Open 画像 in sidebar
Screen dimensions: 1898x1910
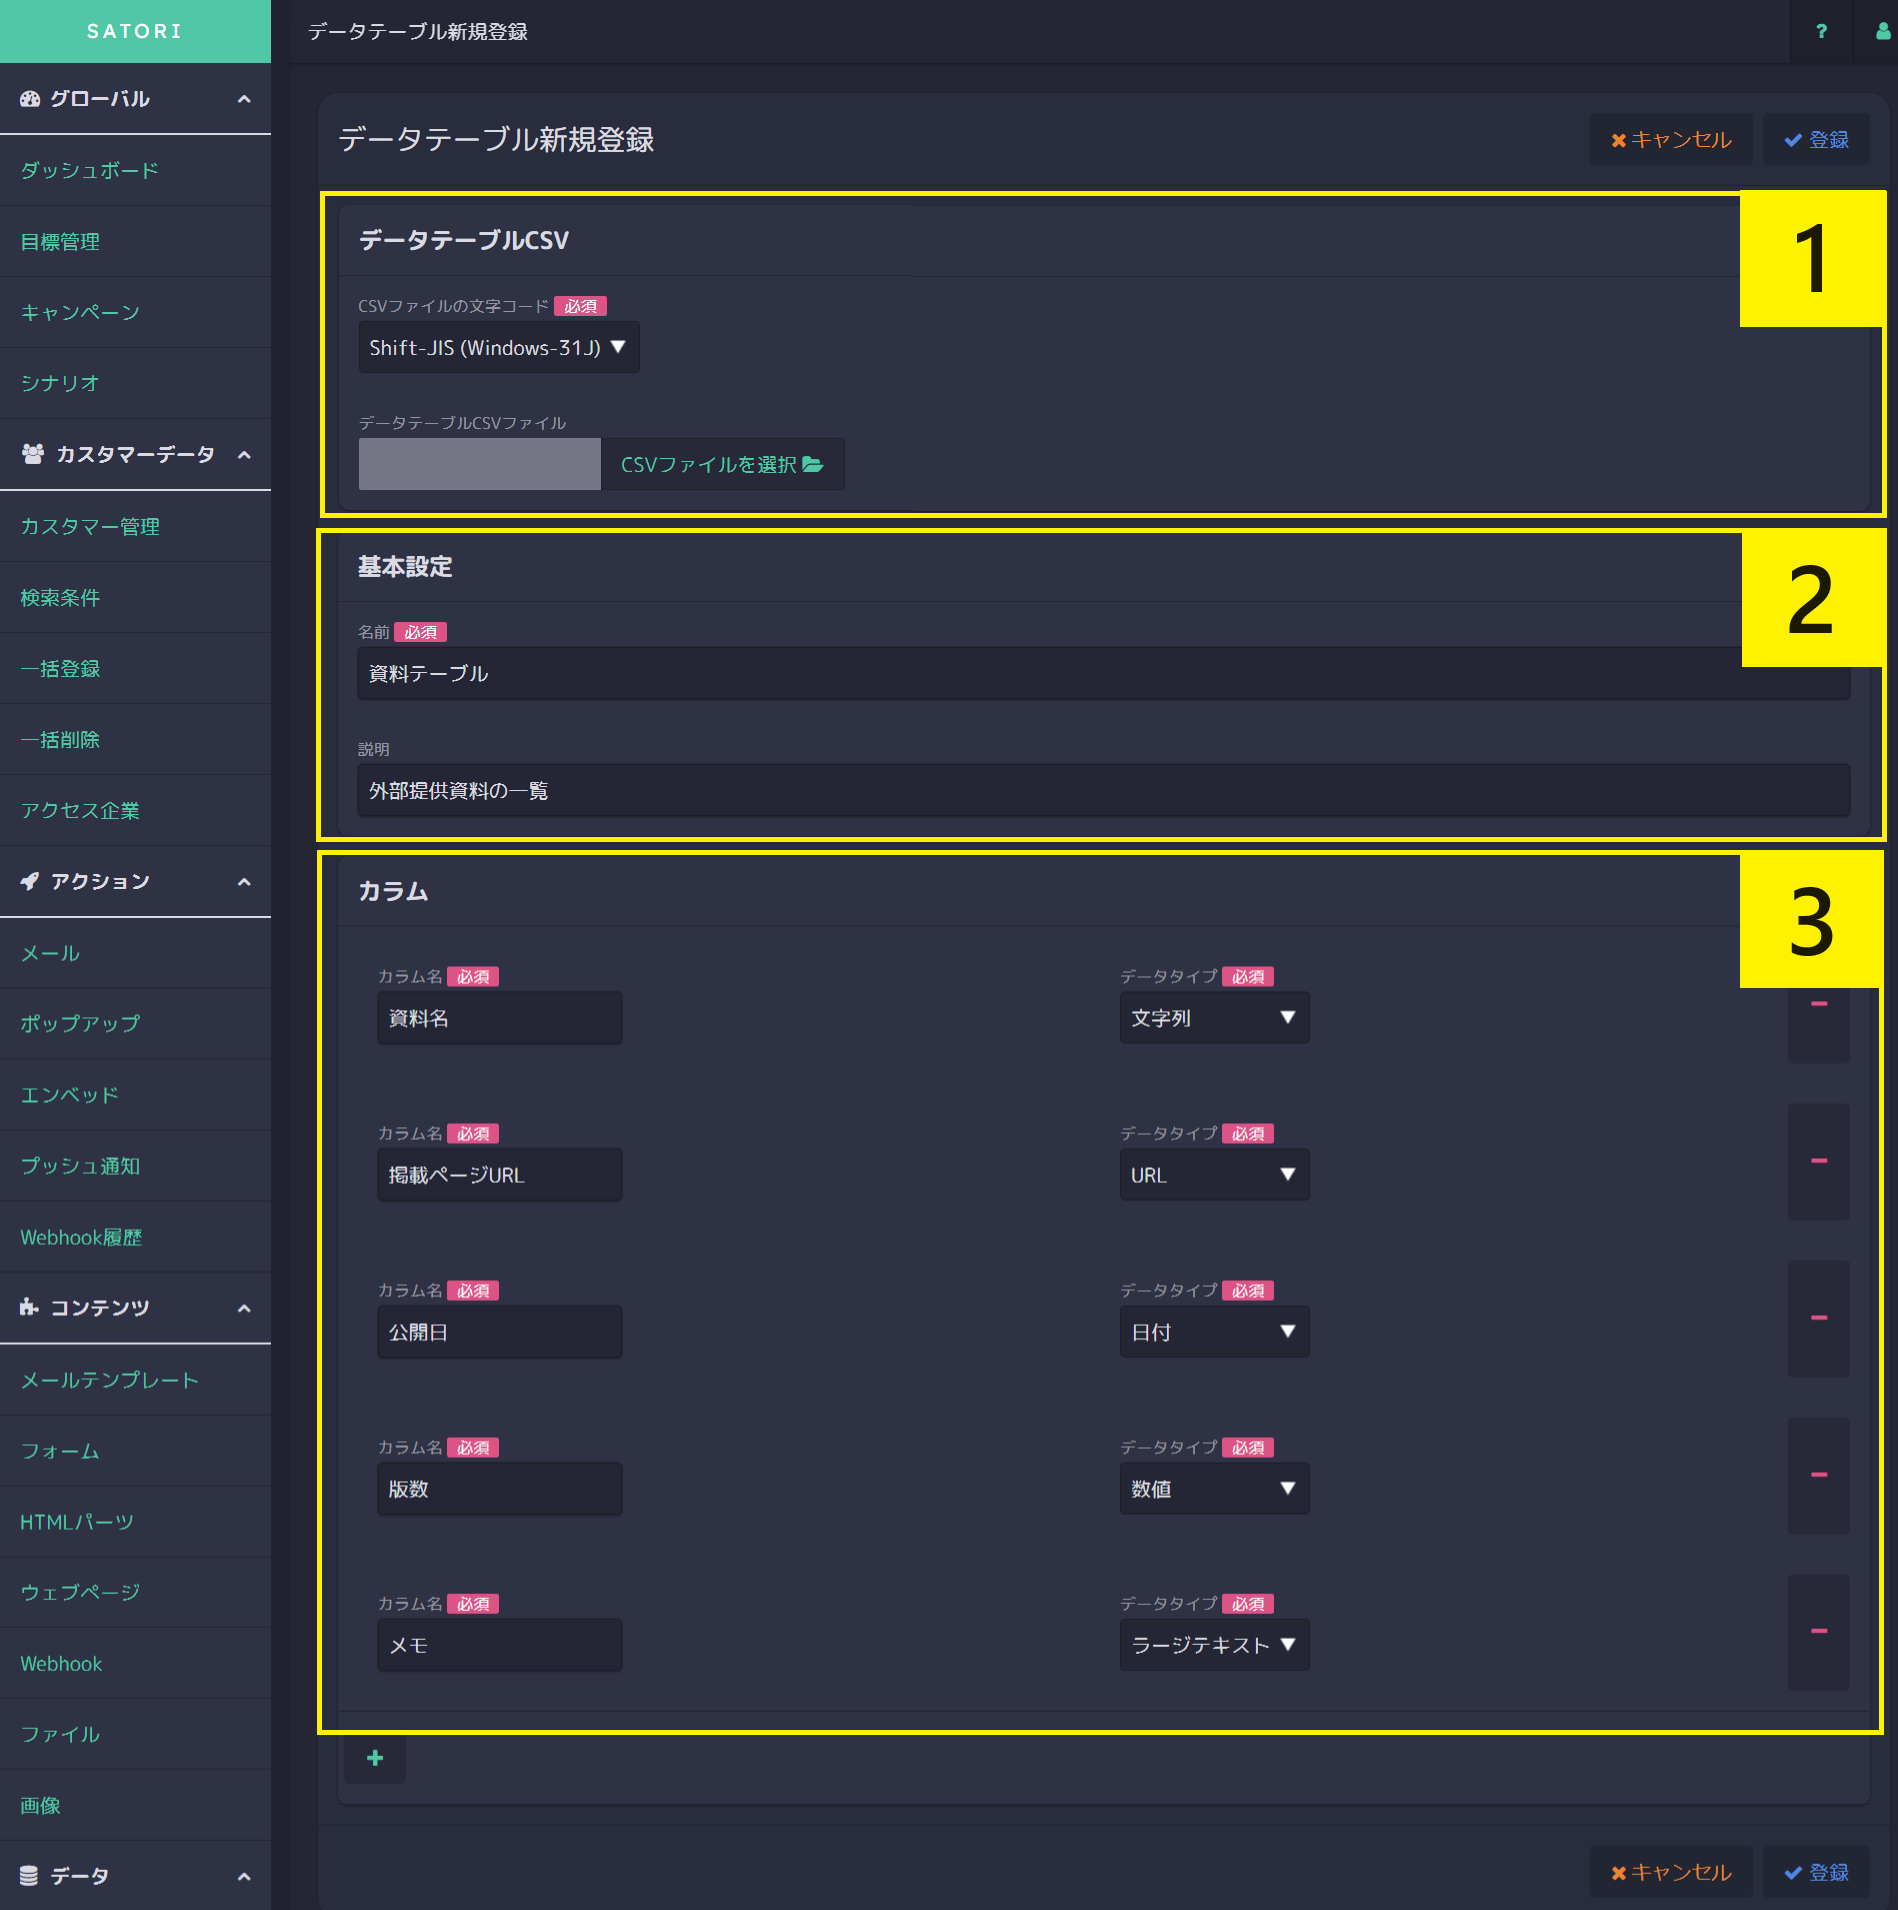pos(135,1805)
